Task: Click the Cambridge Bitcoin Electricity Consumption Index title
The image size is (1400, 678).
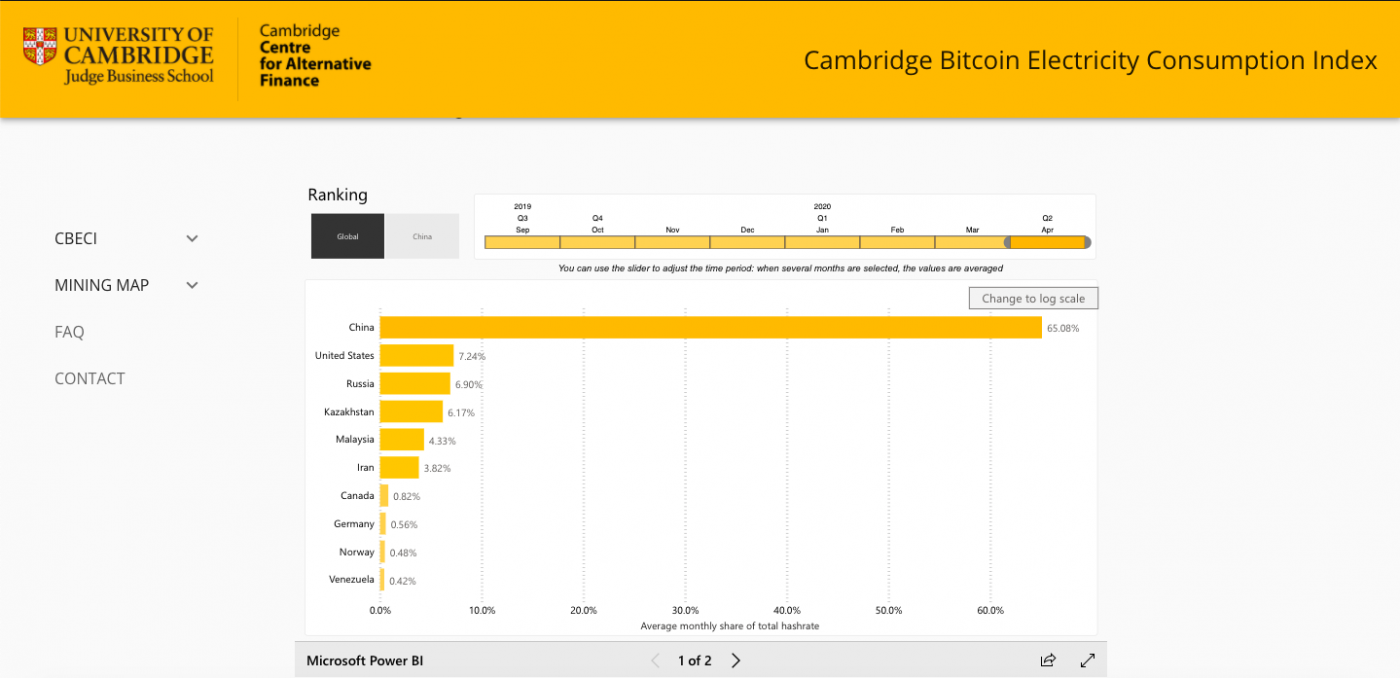Action: (x=1089, y=60)
